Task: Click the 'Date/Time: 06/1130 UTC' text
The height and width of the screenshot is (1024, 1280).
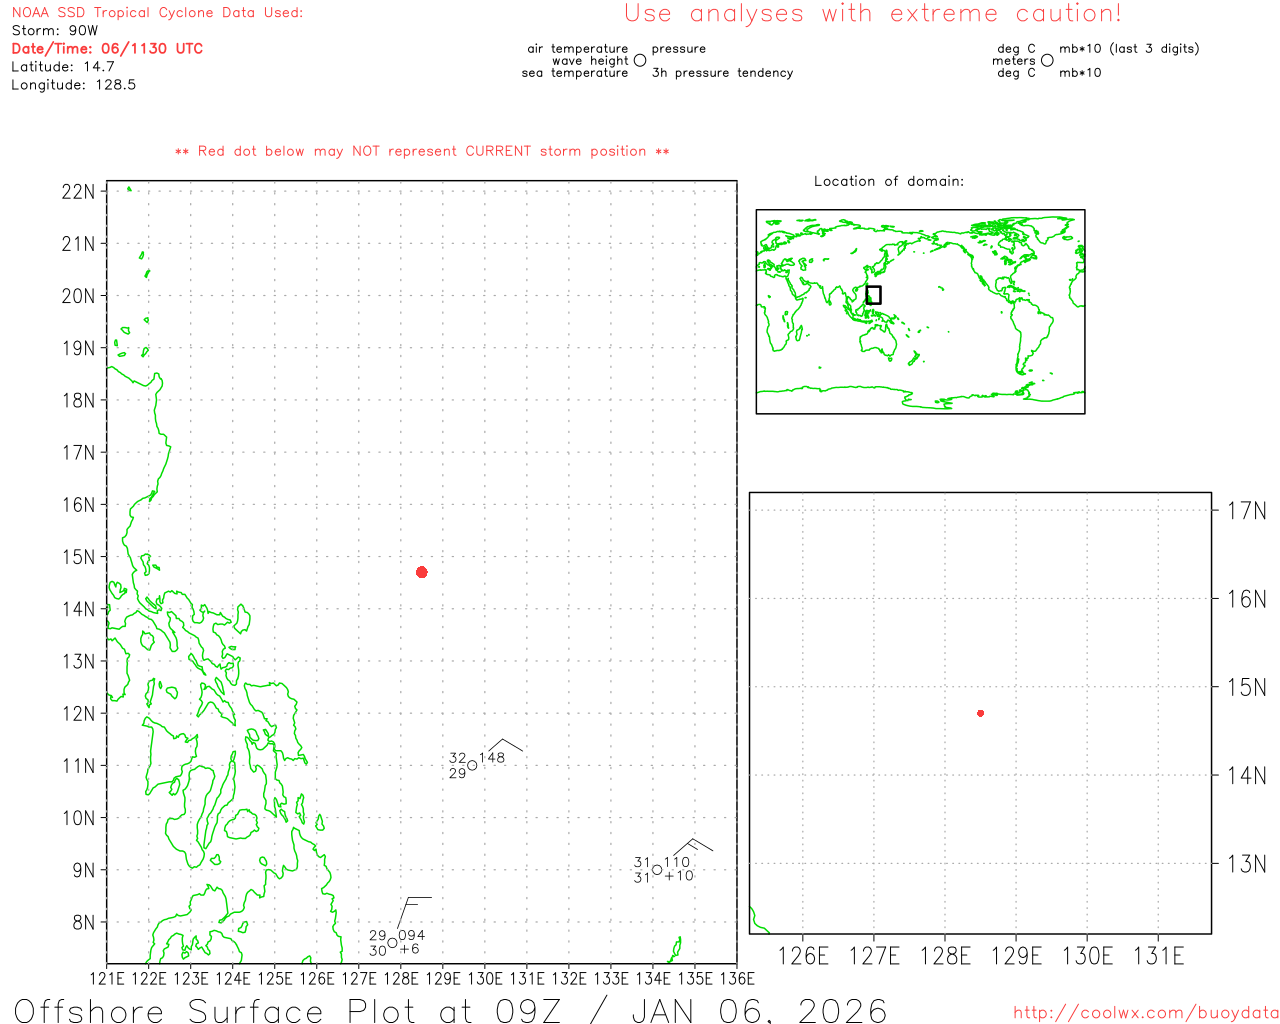Action: 107,48
